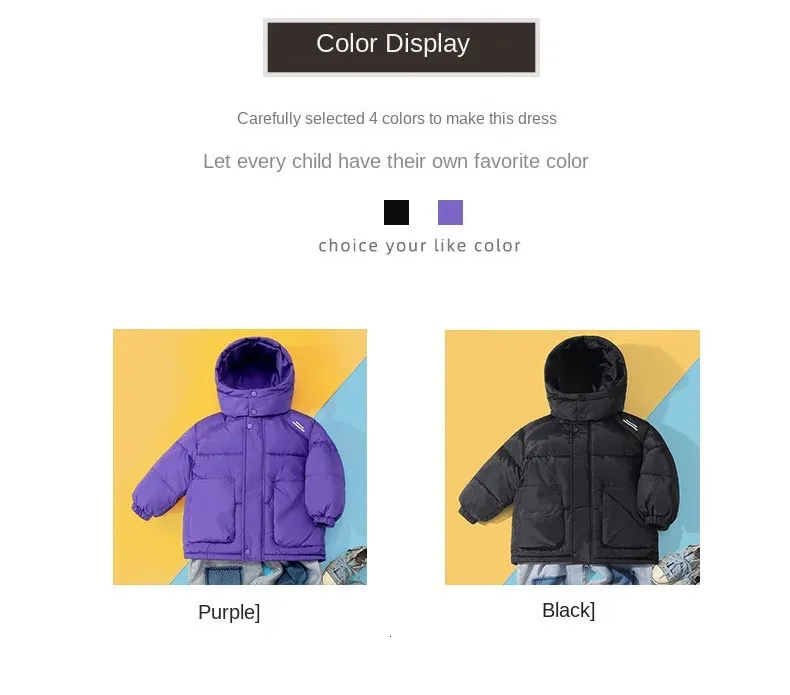Click the purple color swatch
790x695 pixels.
pyautogui.click(x=450, y=212)
